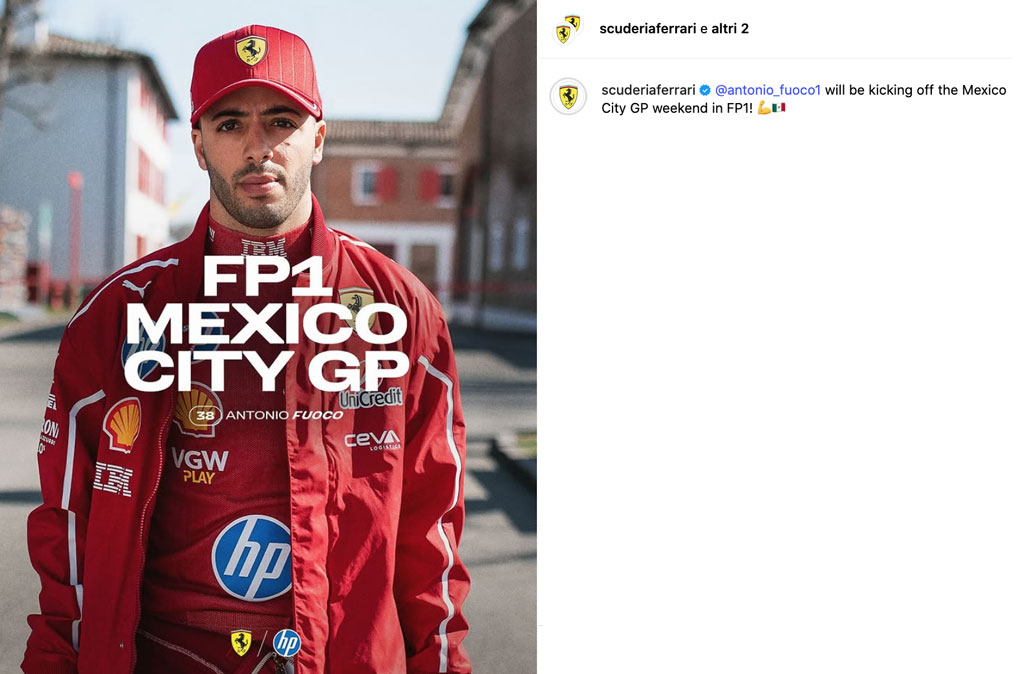1024x674 pixels.
Task: Open scuderiaferrari profile from the caption username
Action: click(x=648, y=90)
